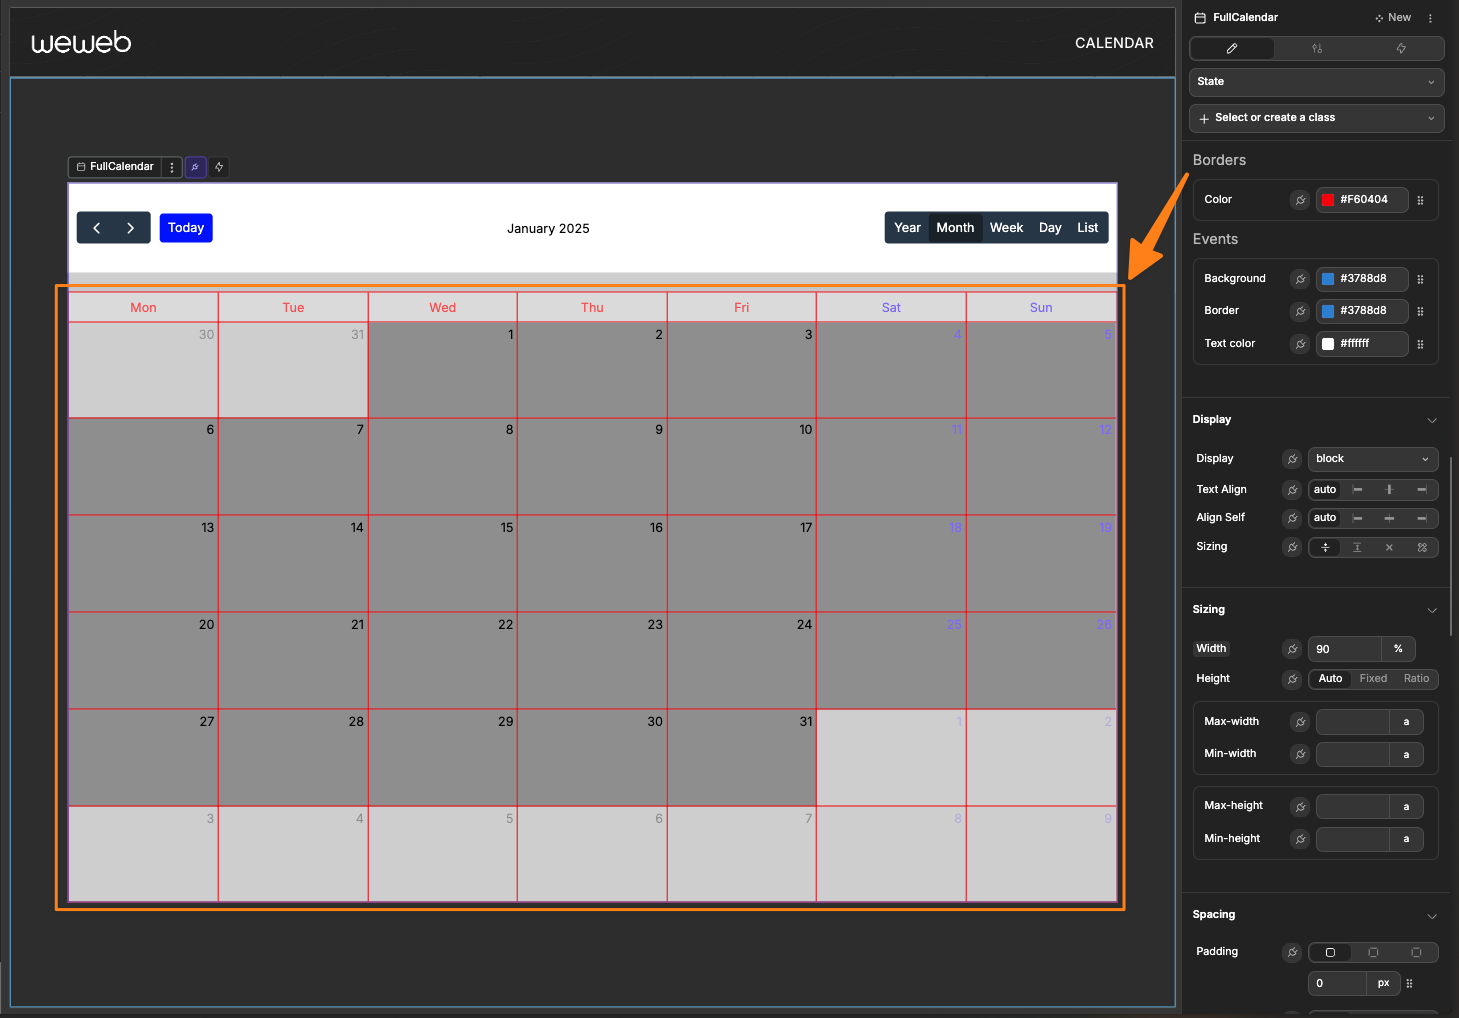1459x1018 pixels.
Task: Open the red Borders color swatch
Action: [x=1328, y=200]
